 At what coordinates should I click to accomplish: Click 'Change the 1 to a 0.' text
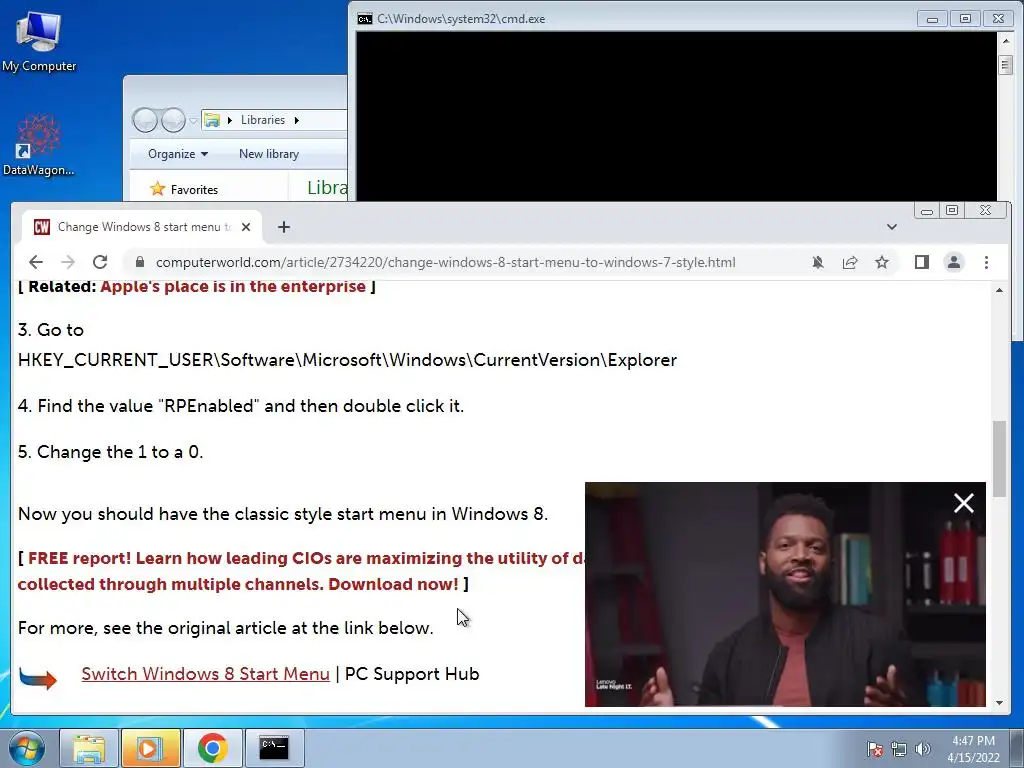120,452
